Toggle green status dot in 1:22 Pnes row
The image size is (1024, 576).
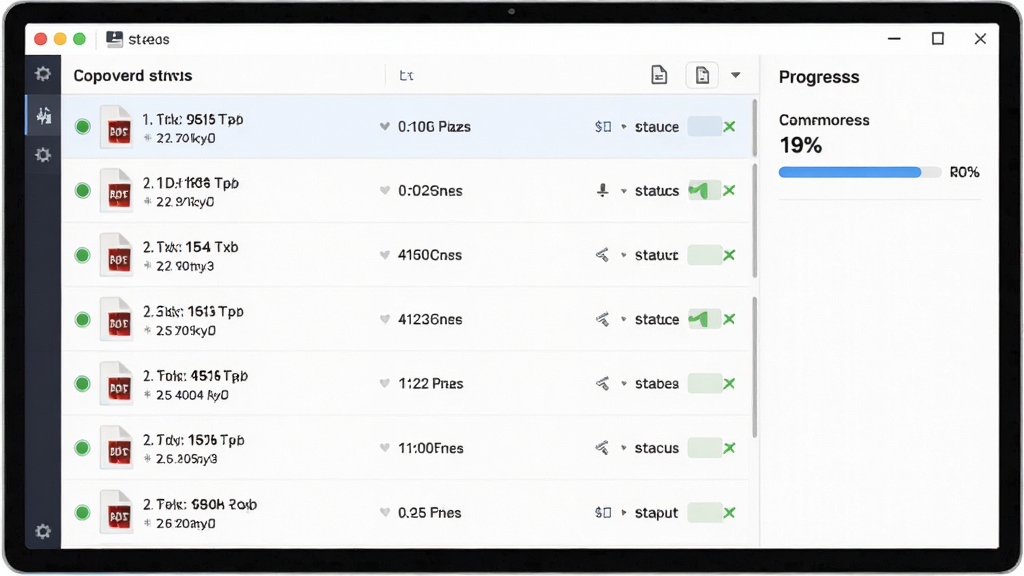(83, 383)
